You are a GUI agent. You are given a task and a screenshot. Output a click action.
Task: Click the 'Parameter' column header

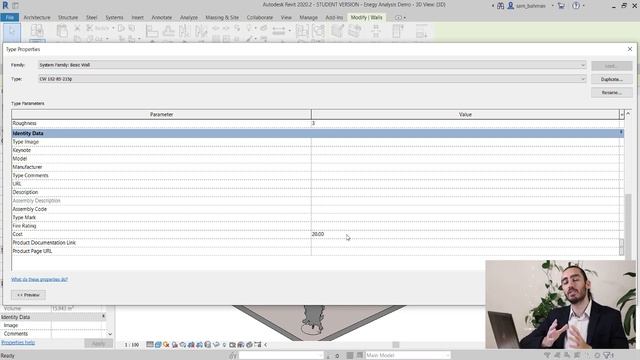tap(161, 114)
